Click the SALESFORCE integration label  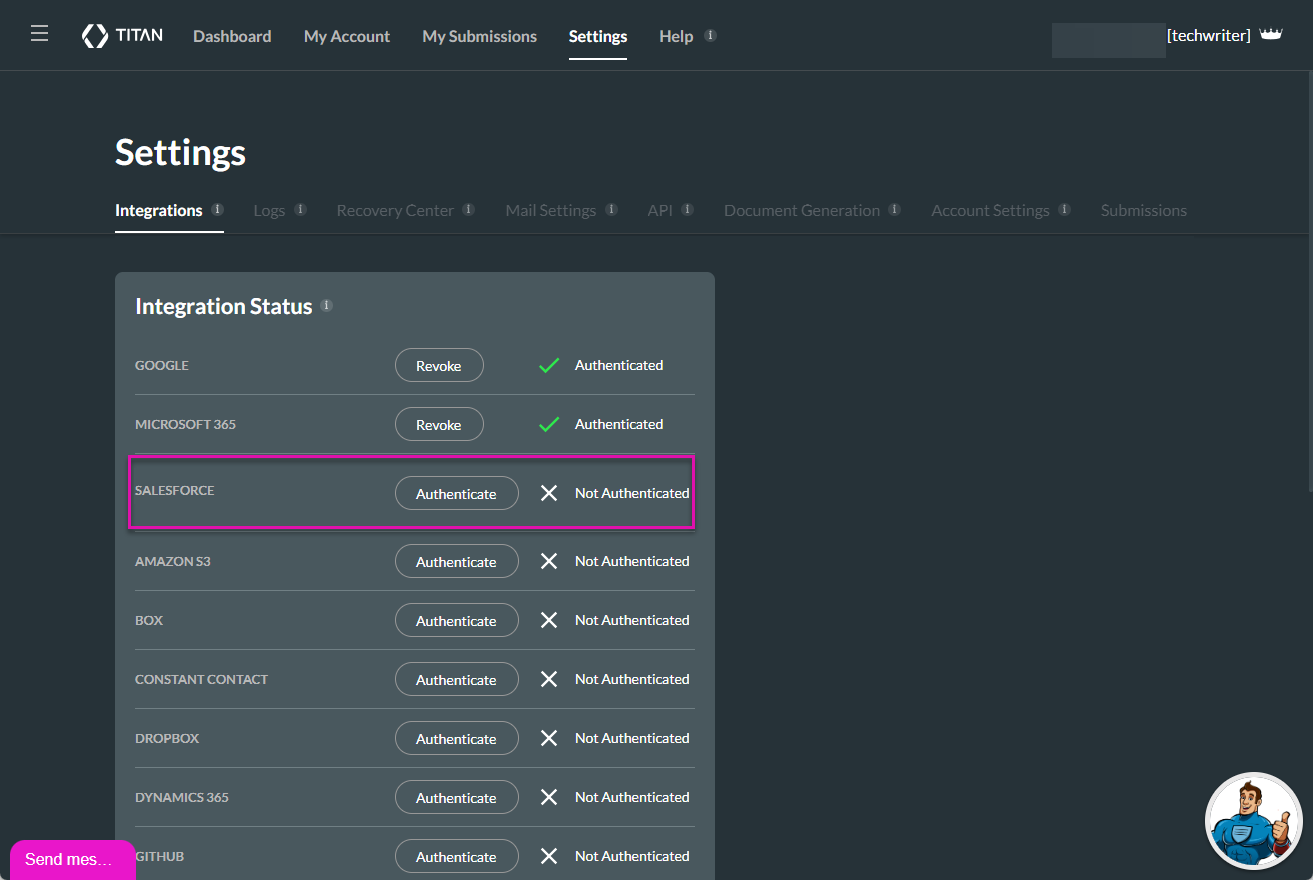(175, 490)
